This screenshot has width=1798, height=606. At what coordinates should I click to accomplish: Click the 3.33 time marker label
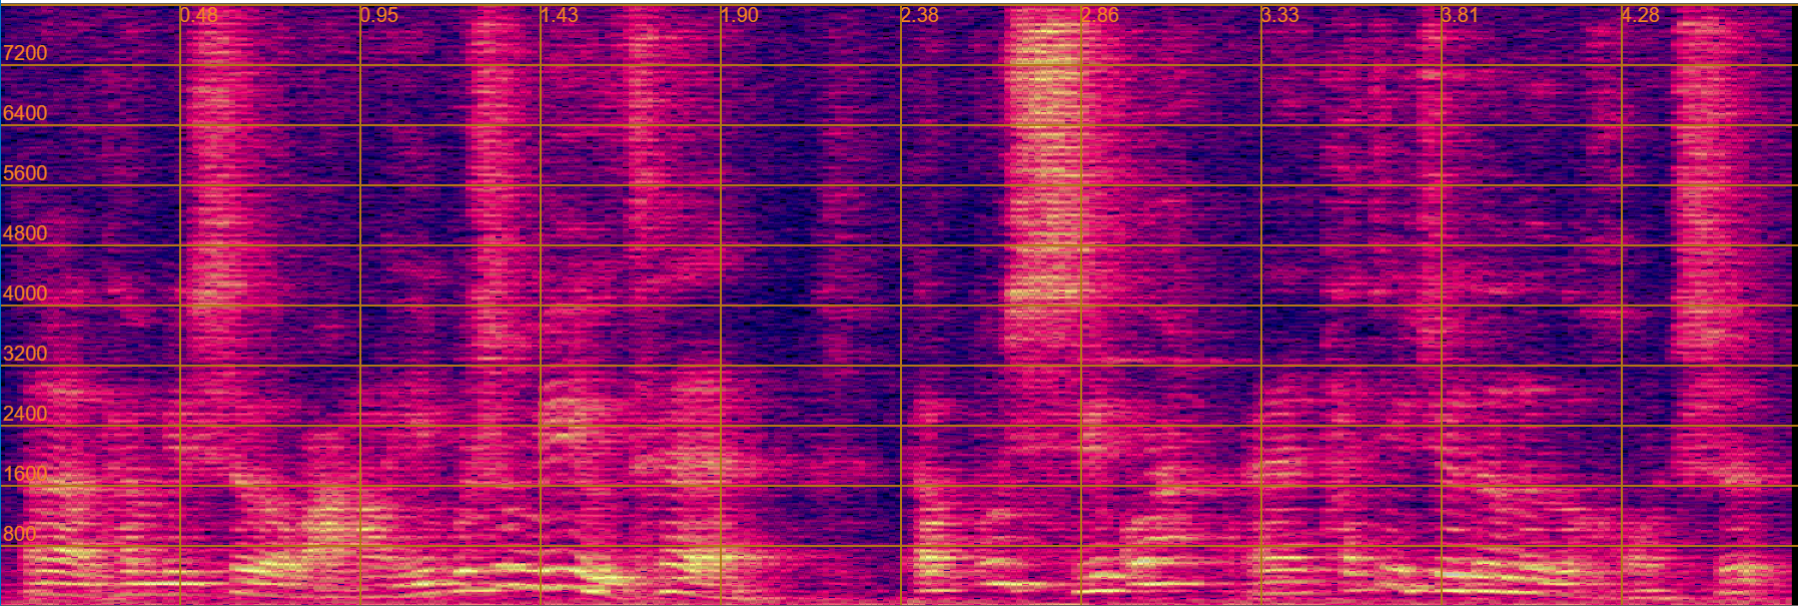(1280, 15)
